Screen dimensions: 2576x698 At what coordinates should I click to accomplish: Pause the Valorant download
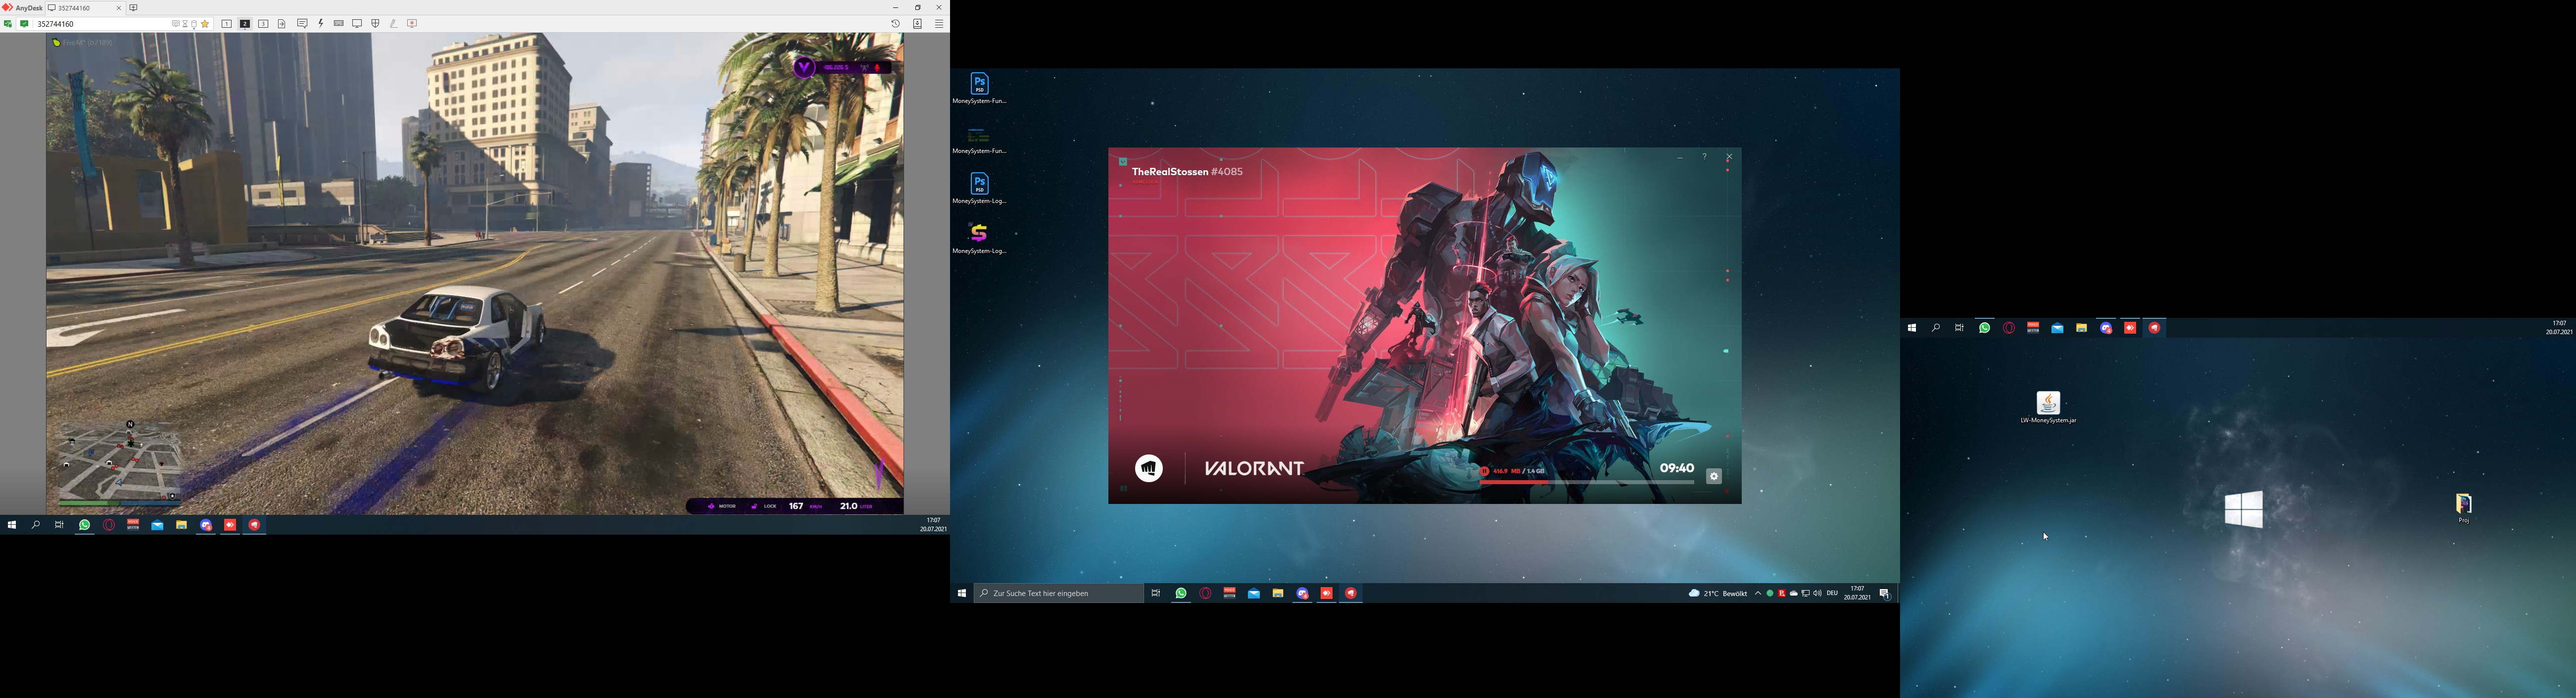pos(1485,471)
